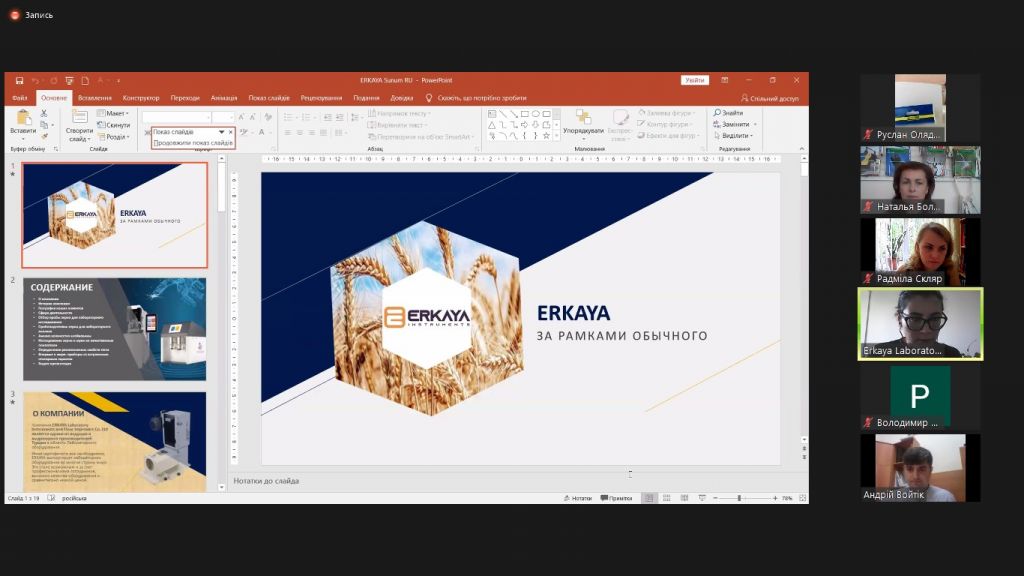Choose the oval shape in shapes gallery

(536, 114)
